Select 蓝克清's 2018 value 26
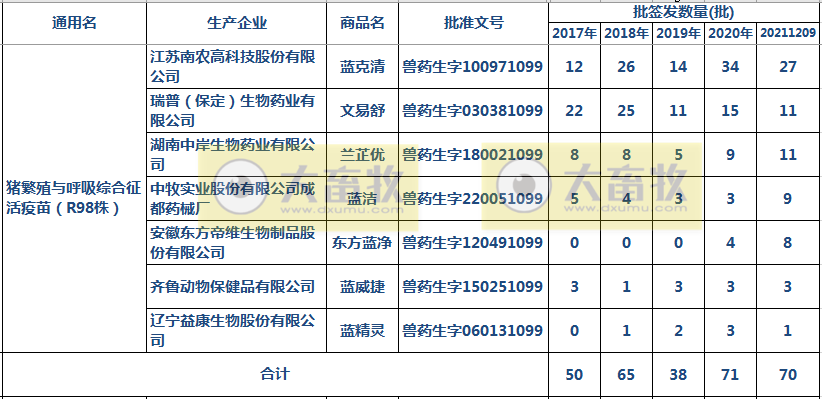Screen dimensions: 822x399 626,67
